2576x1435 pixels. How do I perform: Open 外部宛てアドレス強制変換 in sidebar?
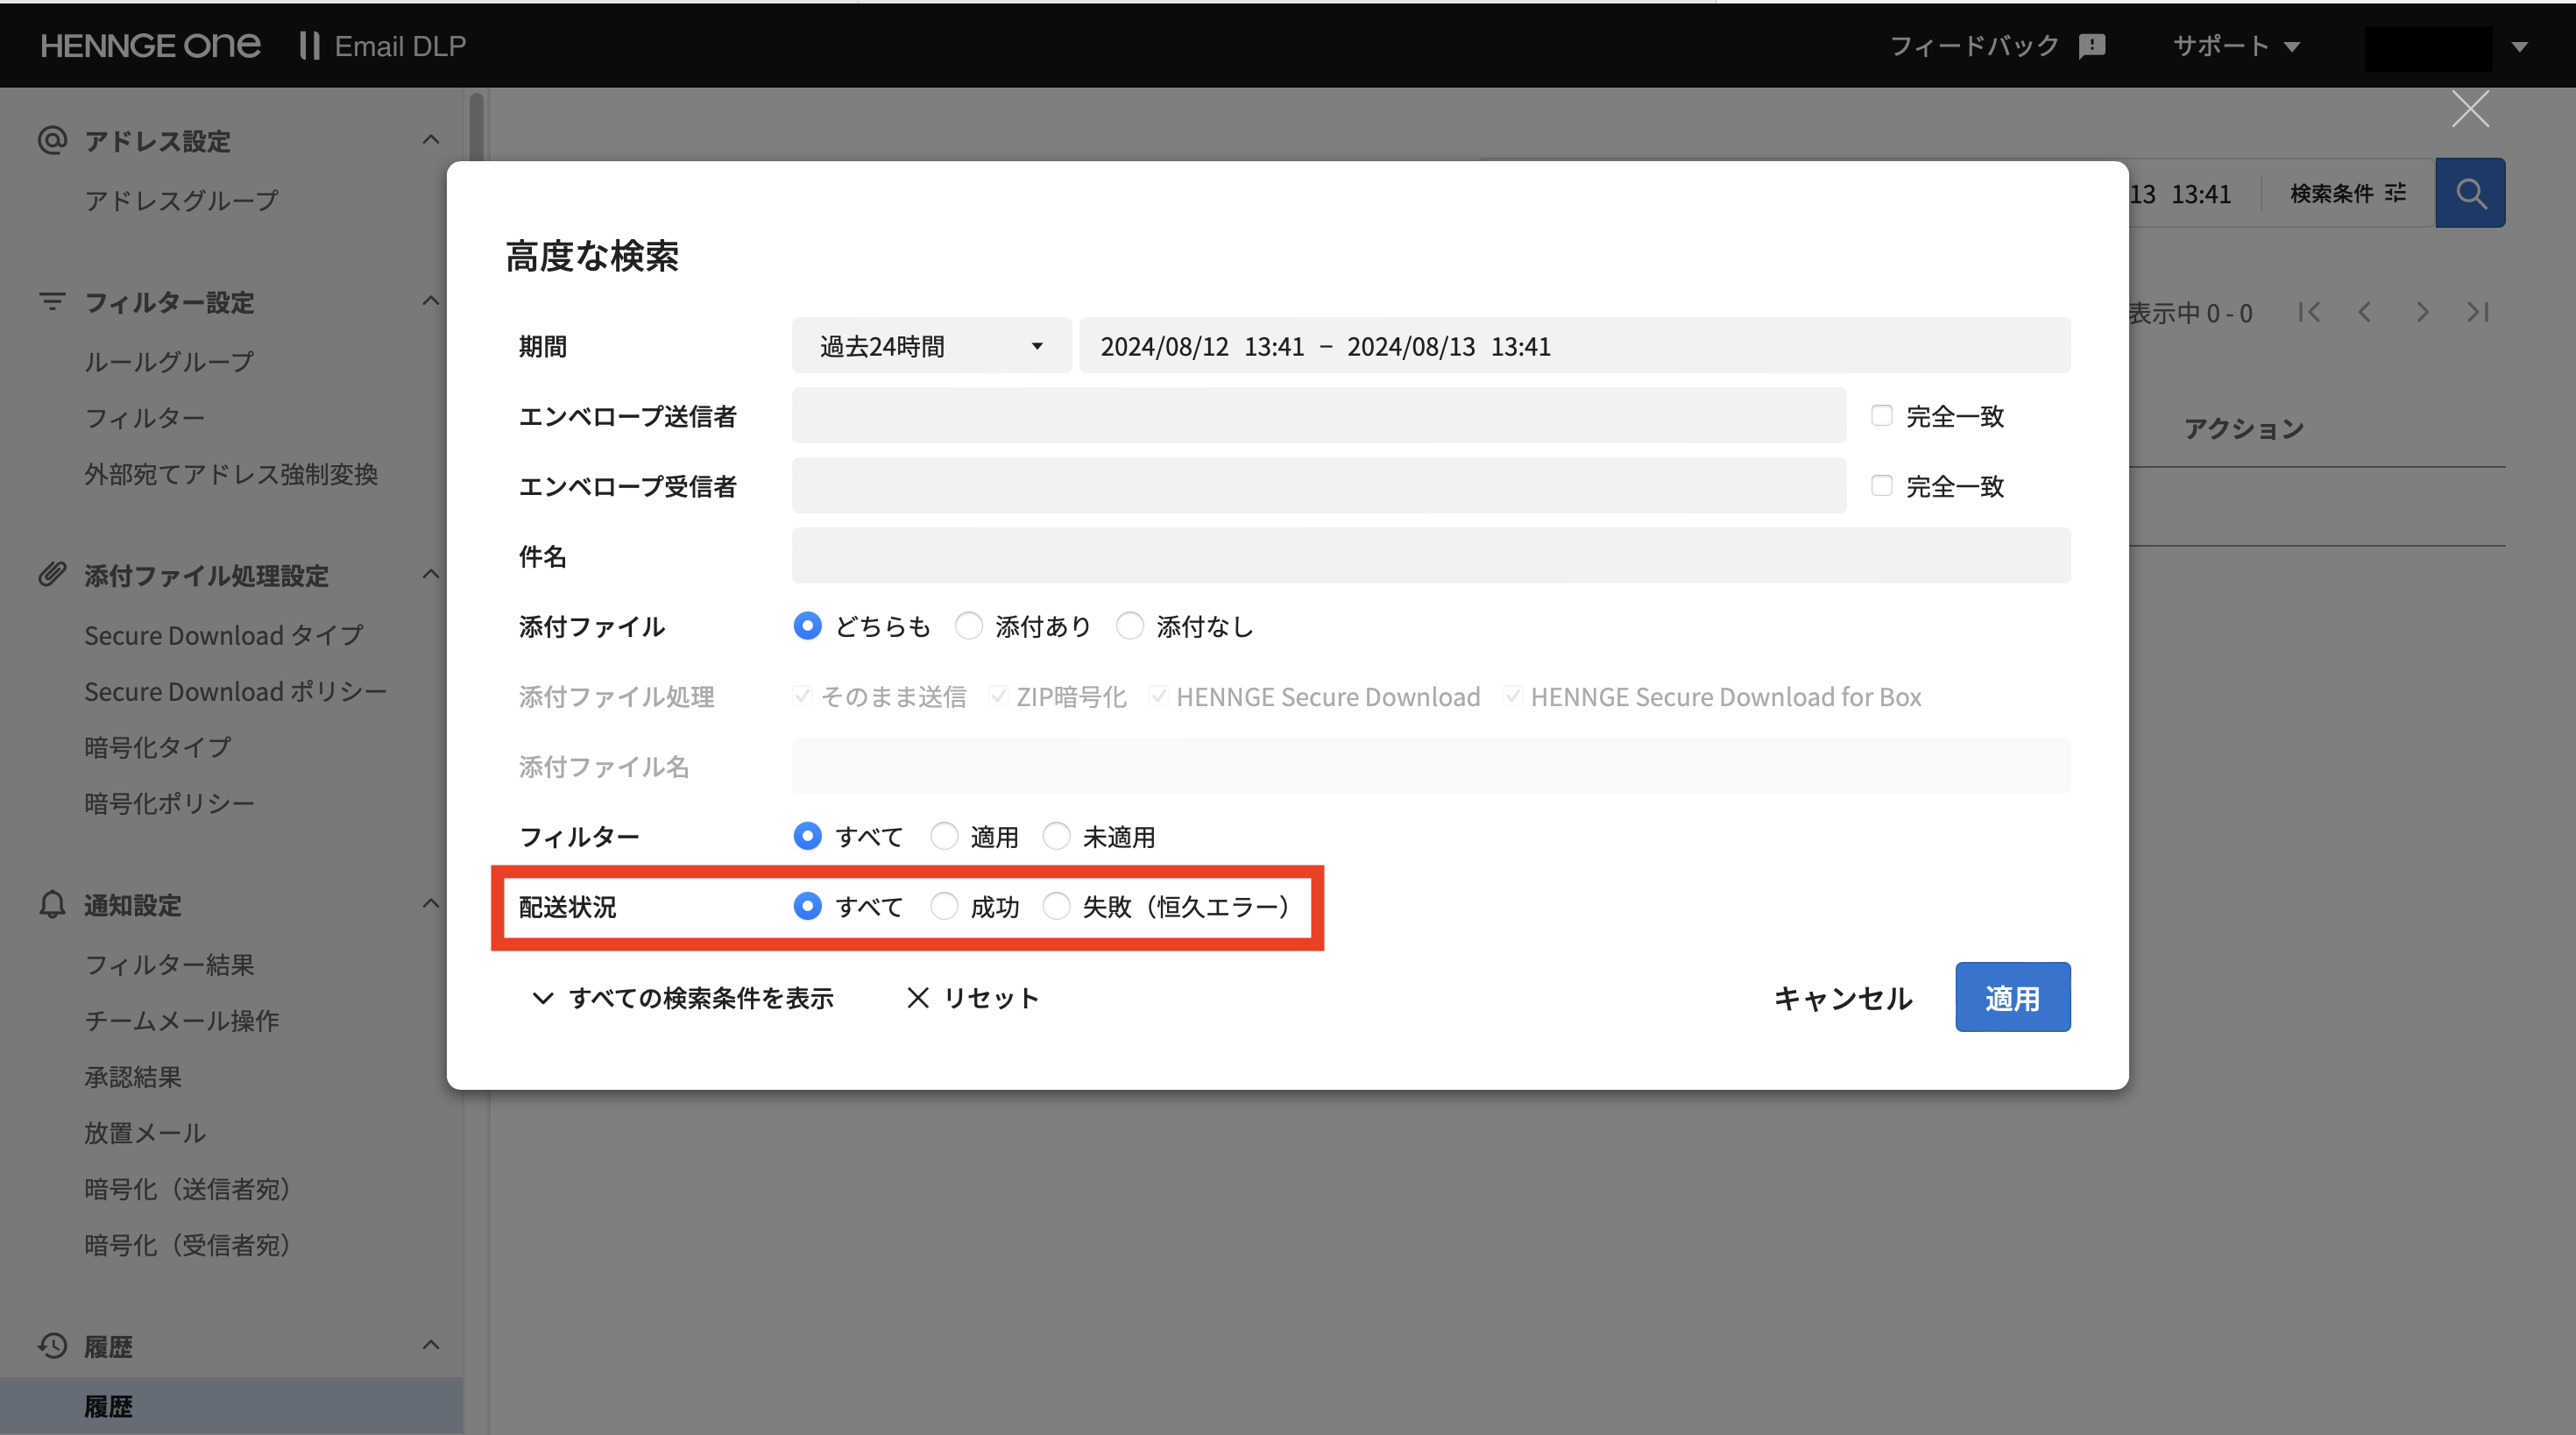[231, 473]
